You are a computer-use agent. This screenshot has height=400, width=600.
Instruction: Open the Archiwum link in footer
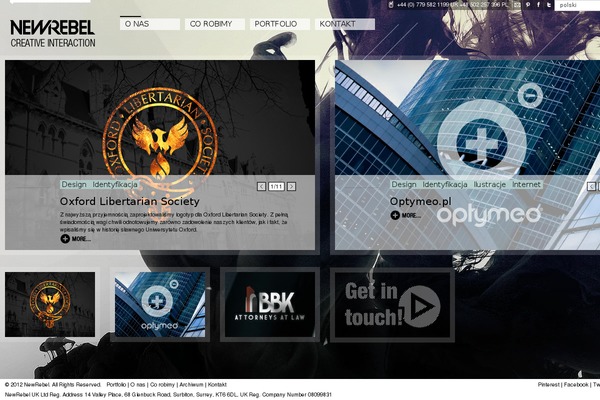tap(191, 384)
